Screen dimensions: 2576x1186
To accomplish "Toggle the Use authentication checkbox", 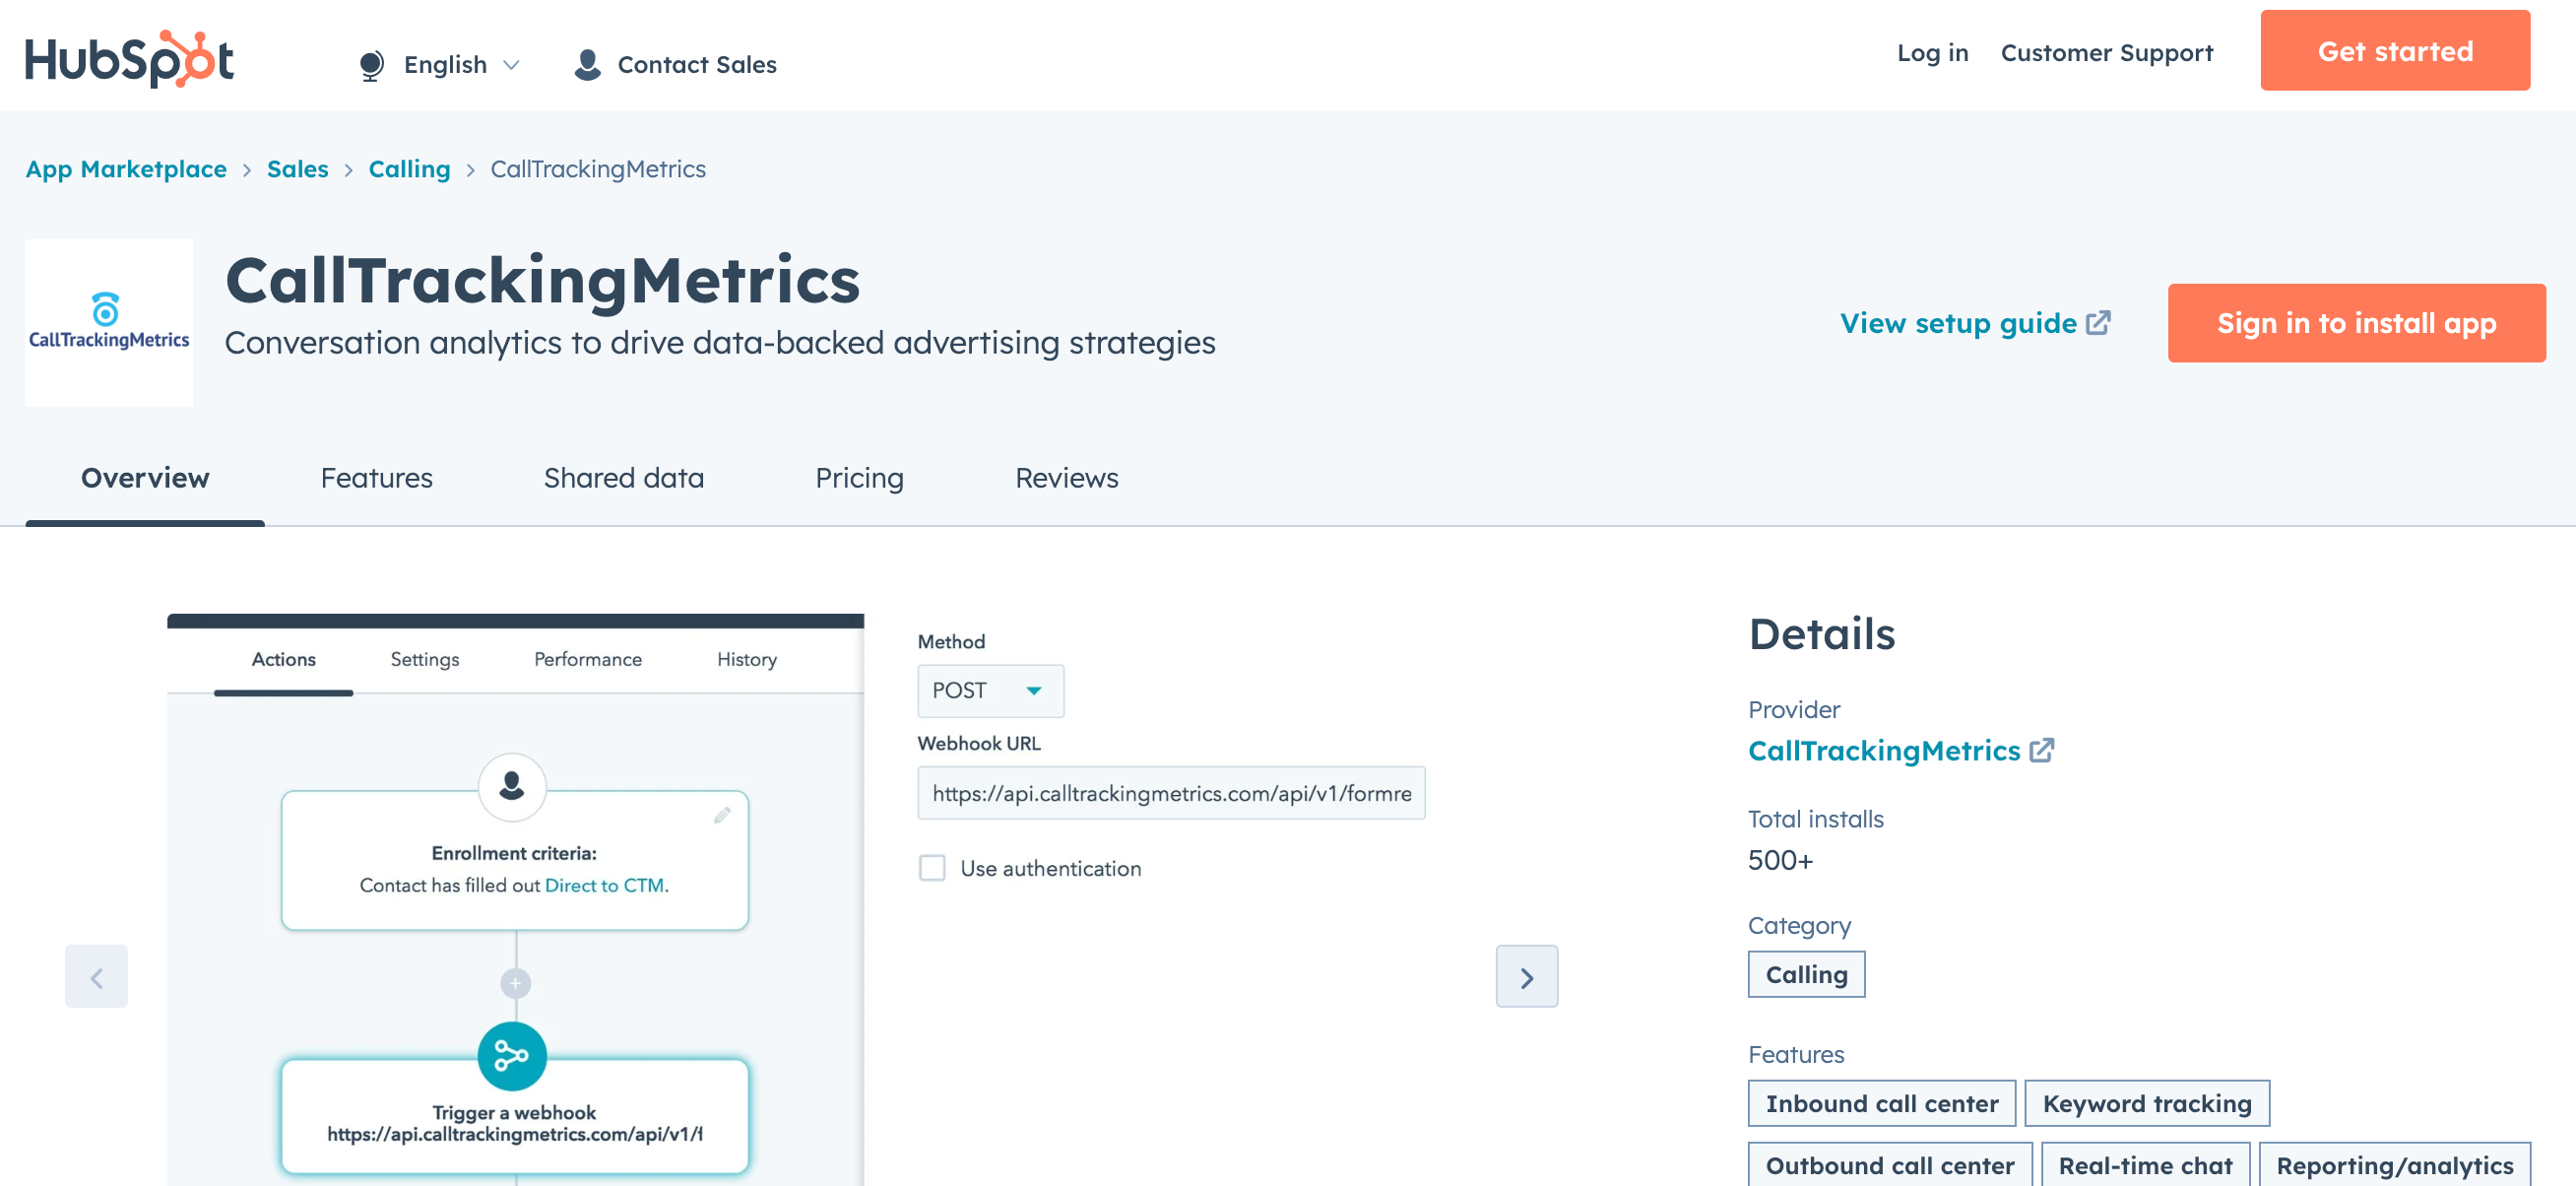I will pos(932,867).
